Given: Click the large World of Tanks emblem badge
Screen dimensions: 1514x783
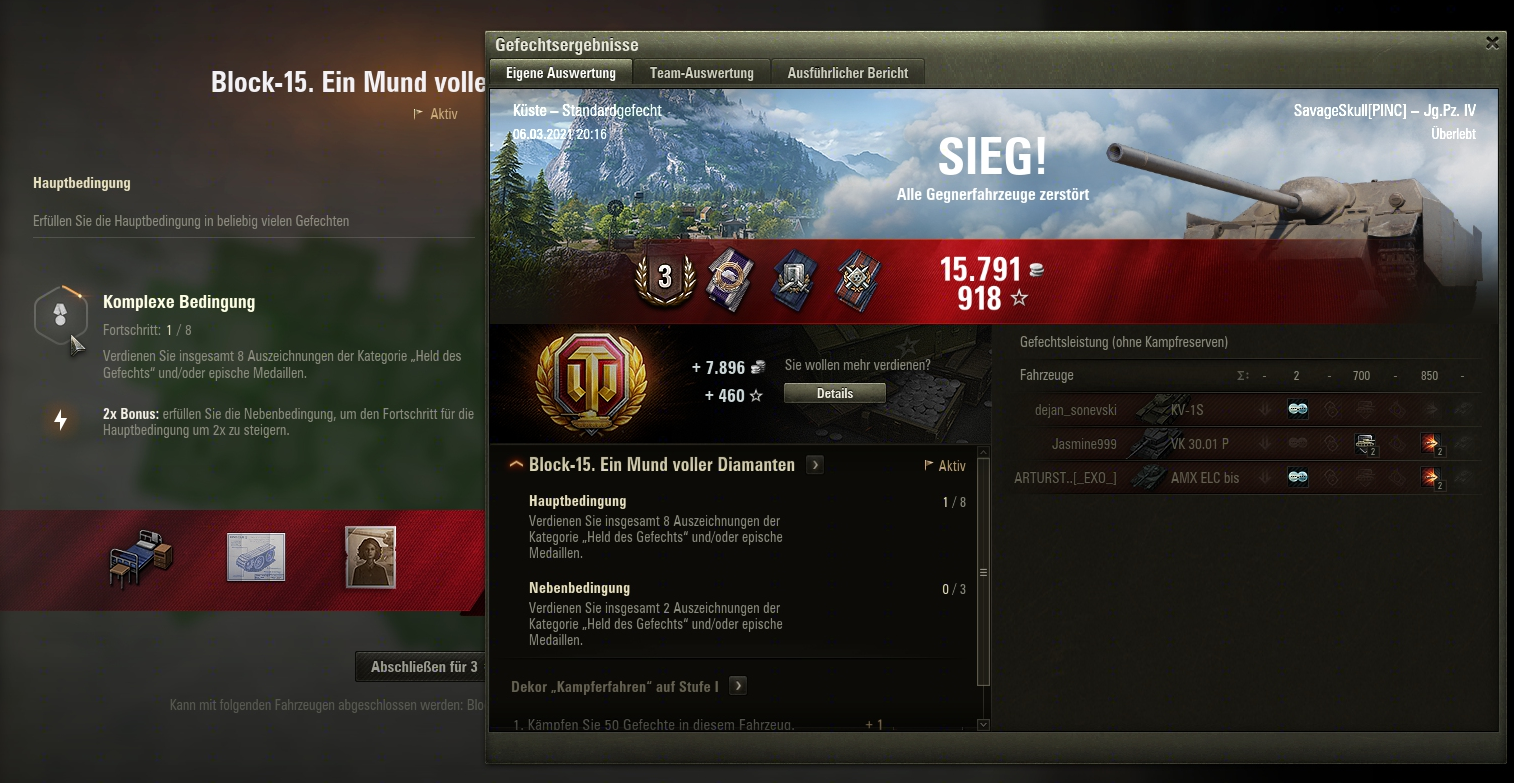Looking at the screenshot, I should [591, 382].
